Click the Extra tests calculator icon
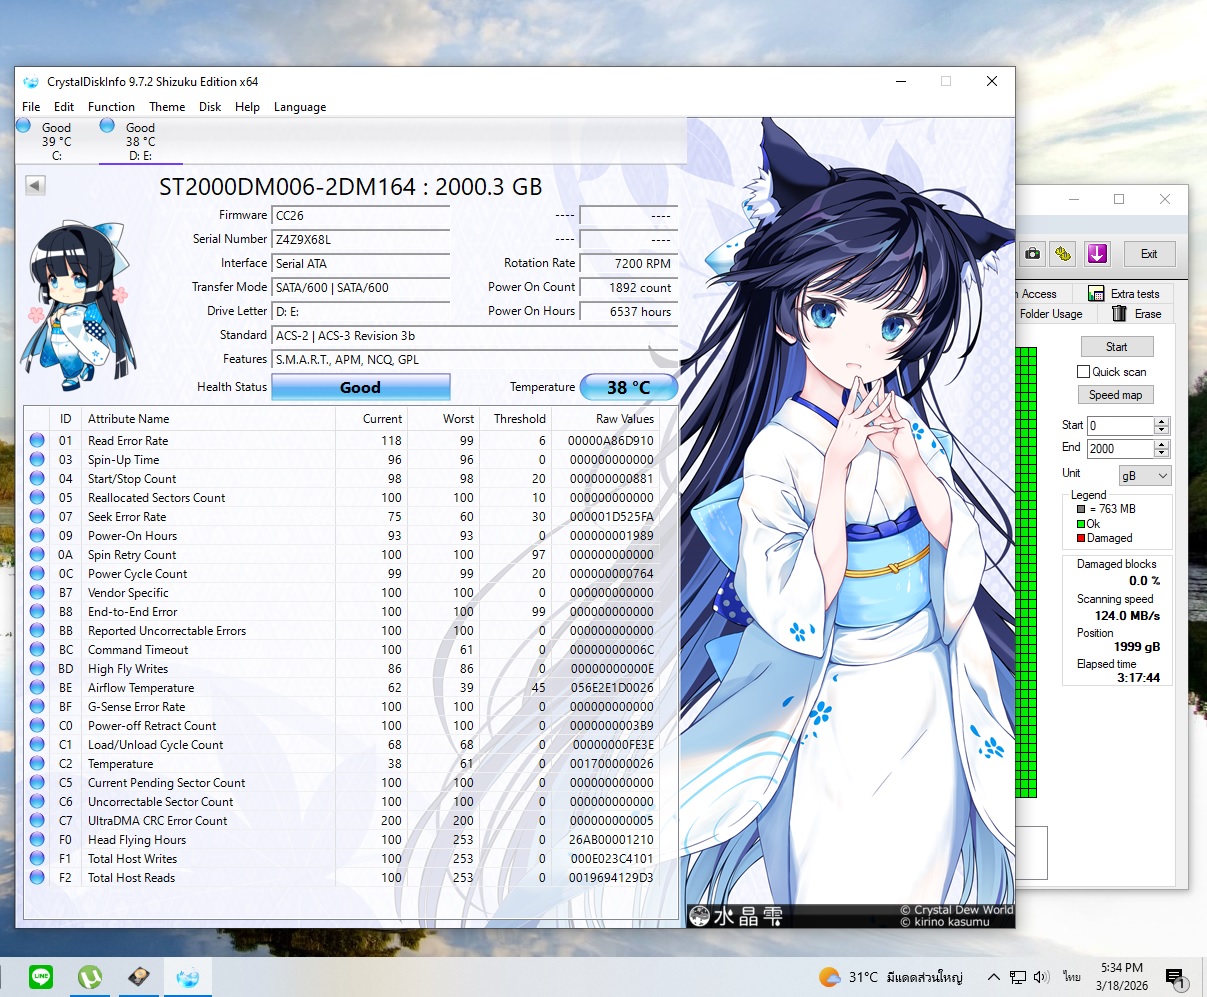The width and height of the screenshot is (1207, 997). pyautogui.click(x=1096, y=293)
